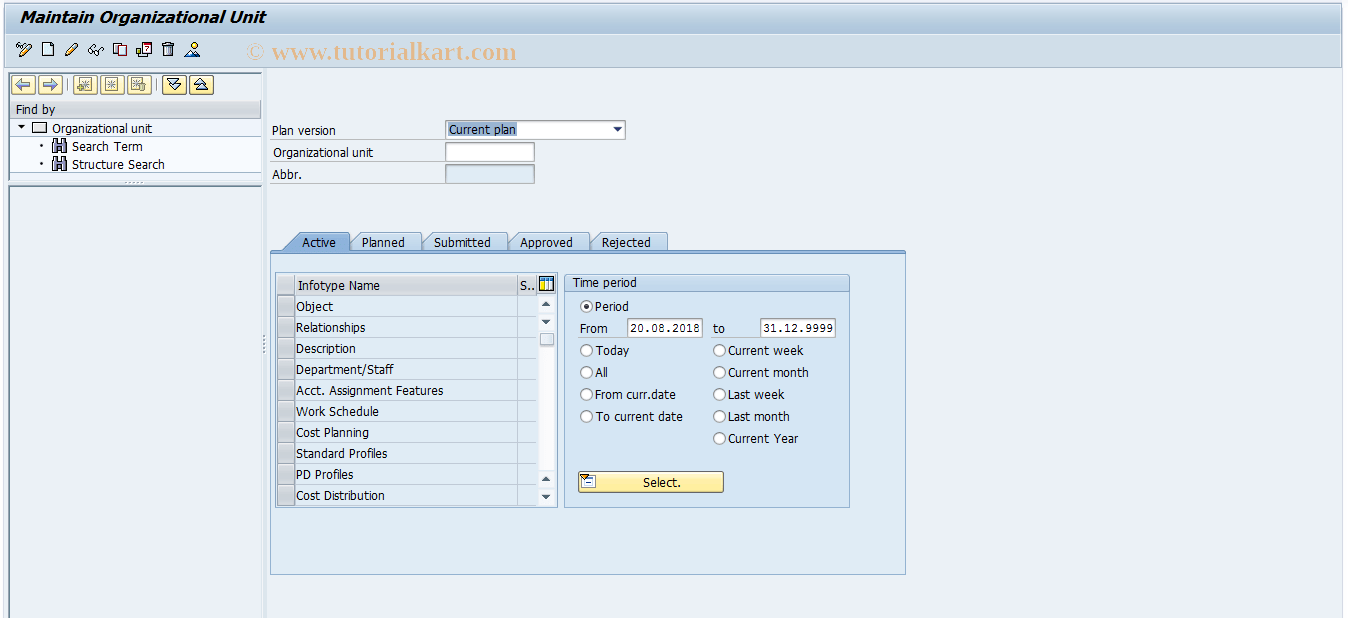1348x618 pixels.
Task: Select the Delimit calendar icon
Action: tap(143, 51)
